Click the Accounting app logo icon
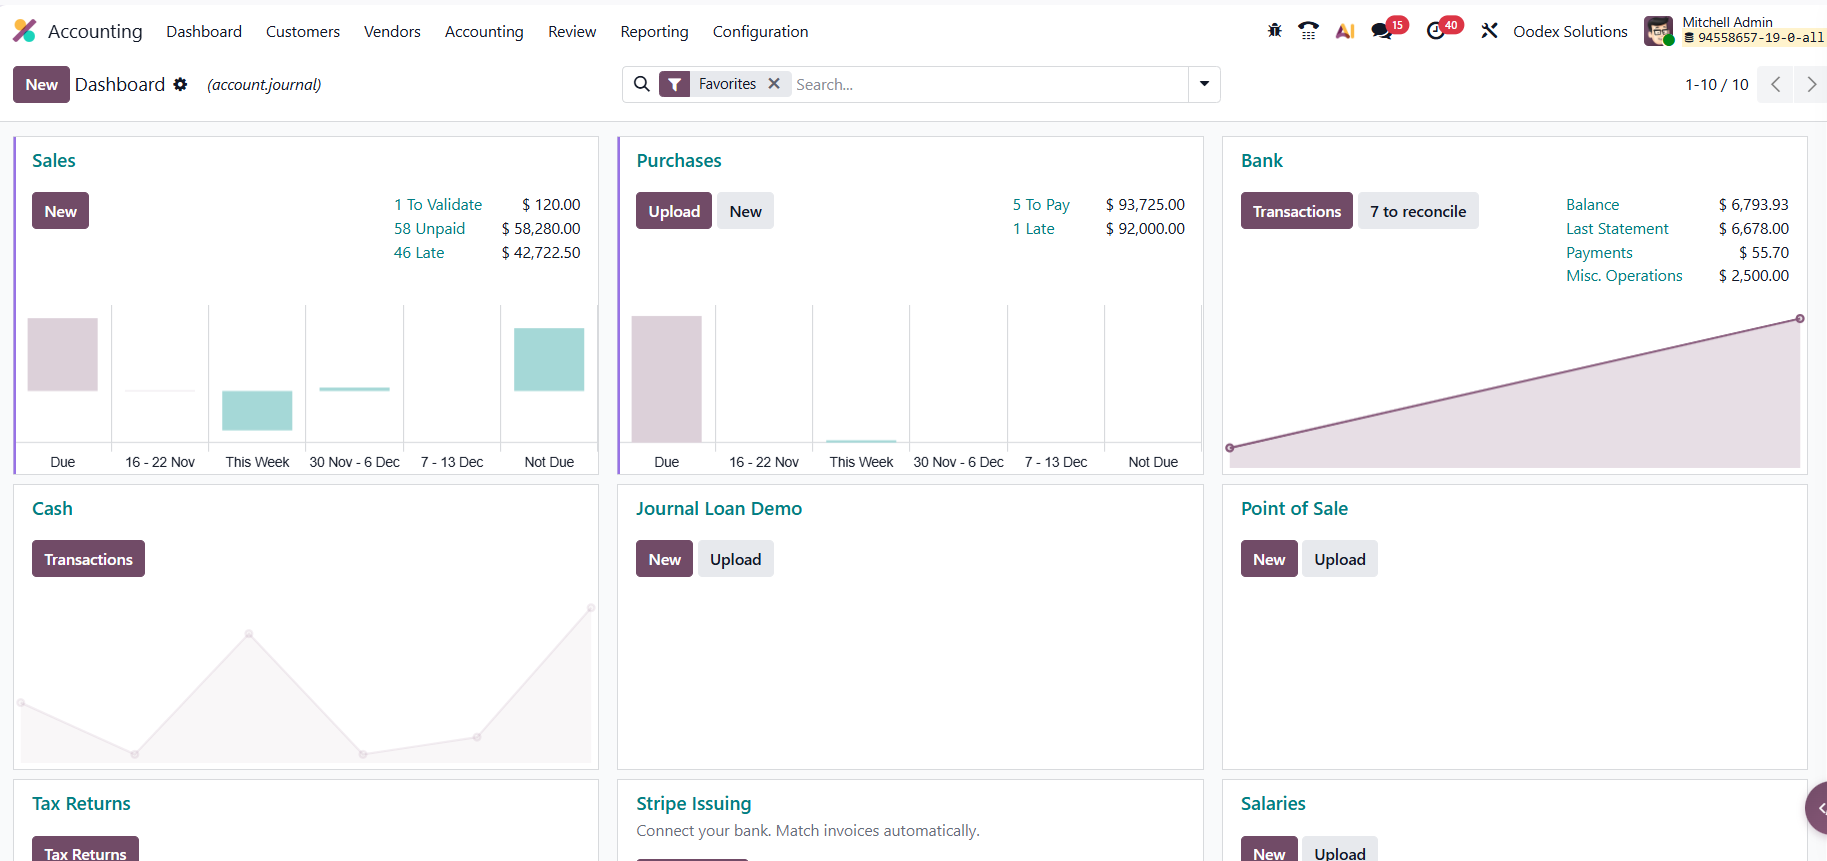 (x=25, y=31)
